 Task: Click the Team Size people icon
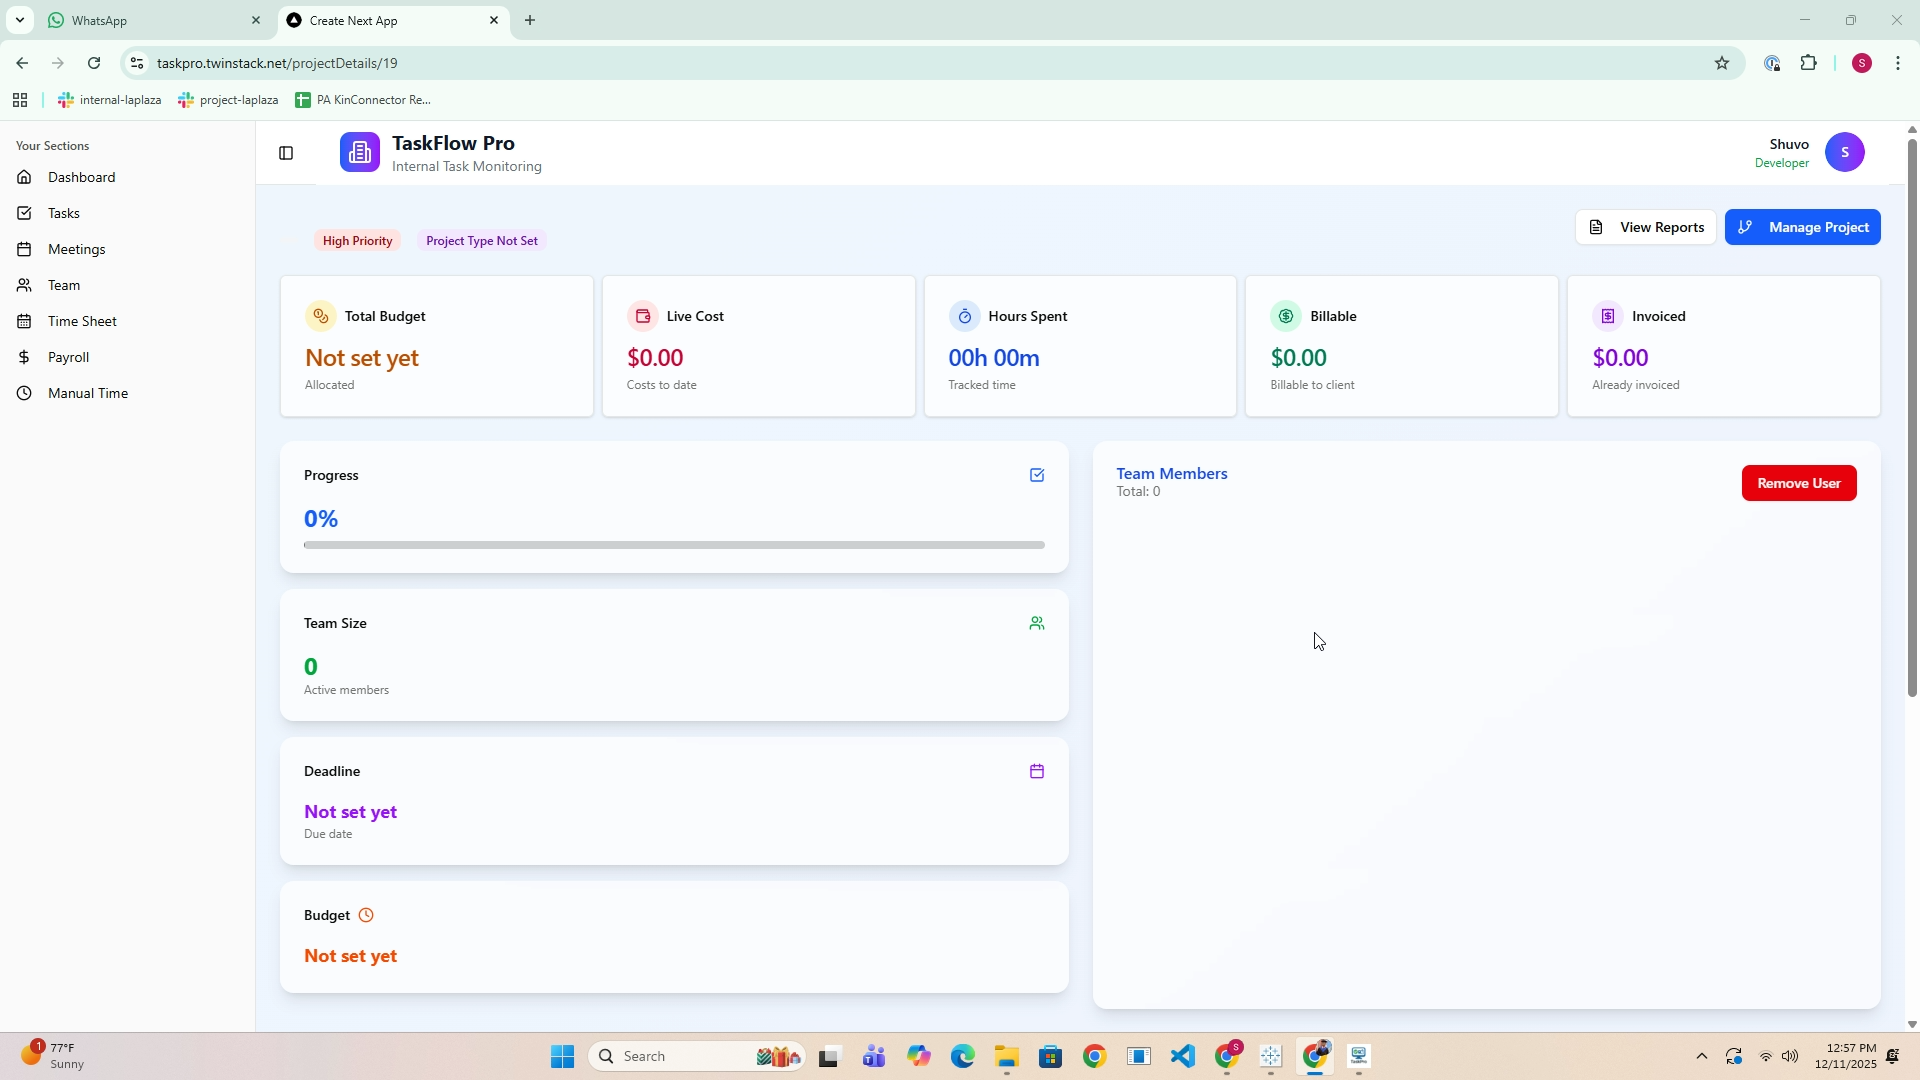click(x=1037, y=623)
